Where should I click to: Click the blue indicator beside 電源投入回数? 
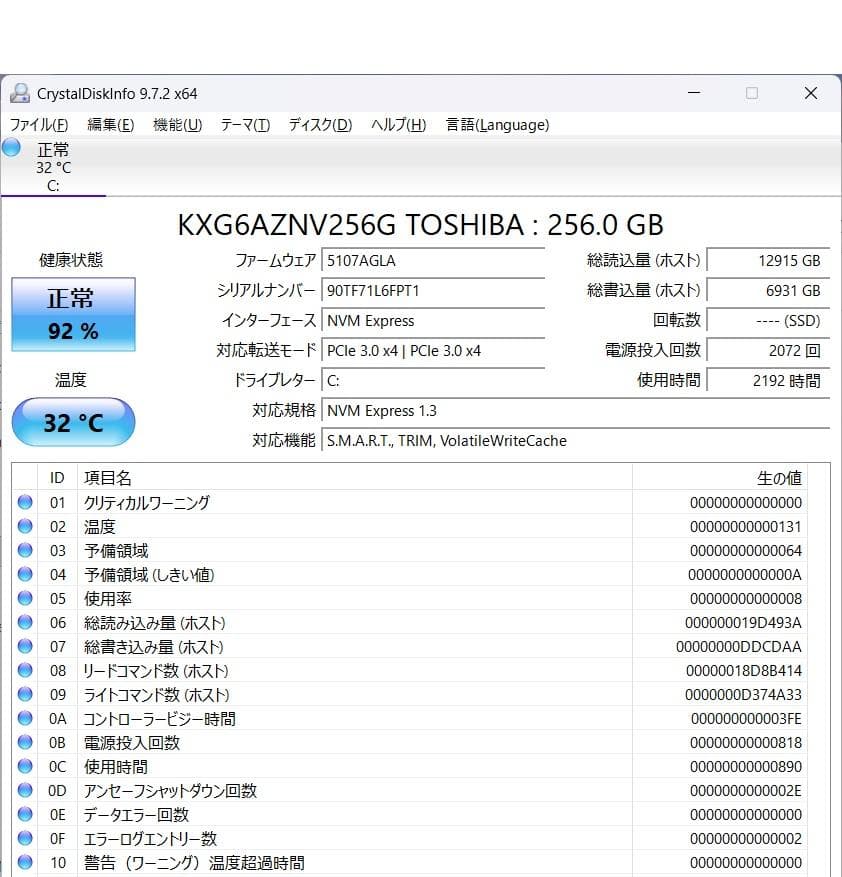pos(24,742)
